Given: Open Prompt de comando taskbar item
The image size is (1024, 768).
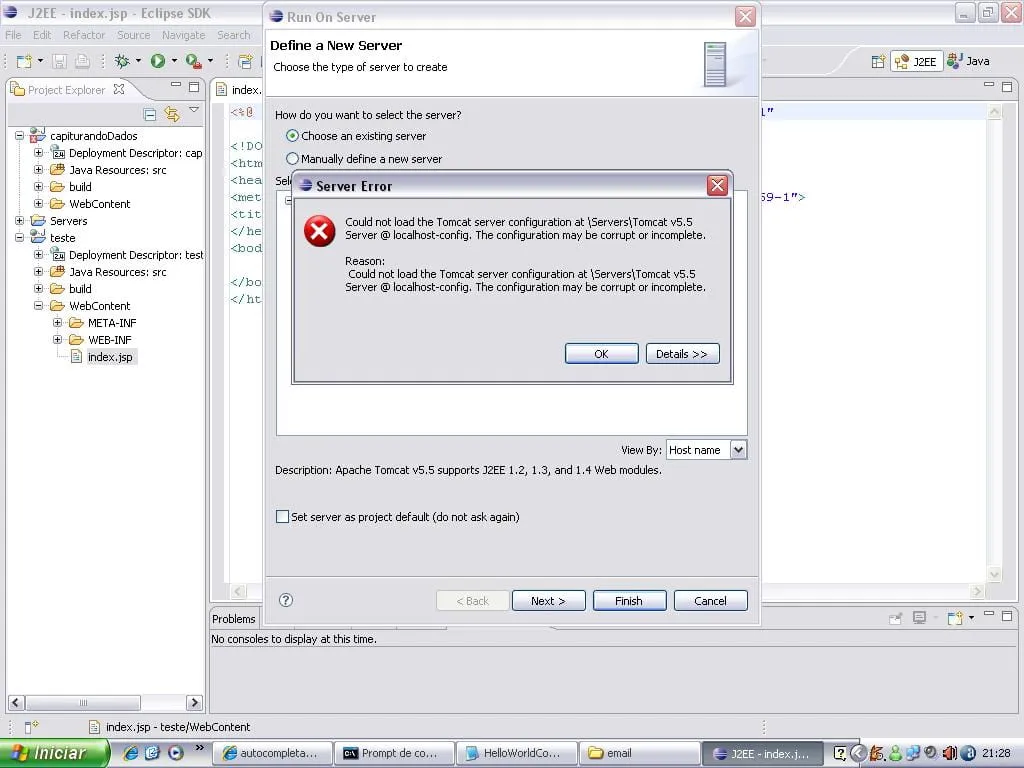Looking at the screenshot, I should 393,753.
